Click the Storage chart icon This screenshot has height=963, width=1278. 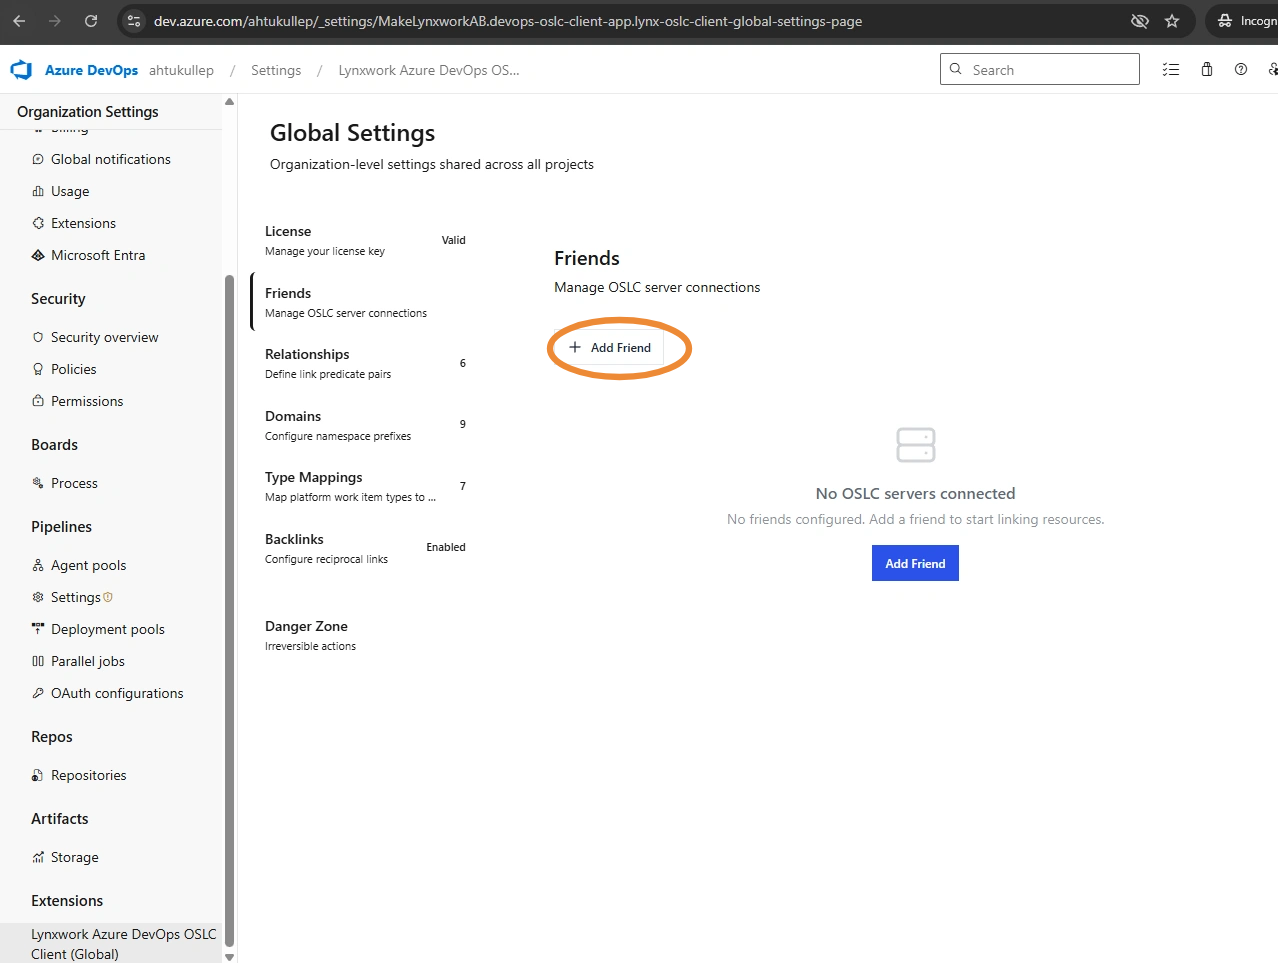click(x=38, y=857)
